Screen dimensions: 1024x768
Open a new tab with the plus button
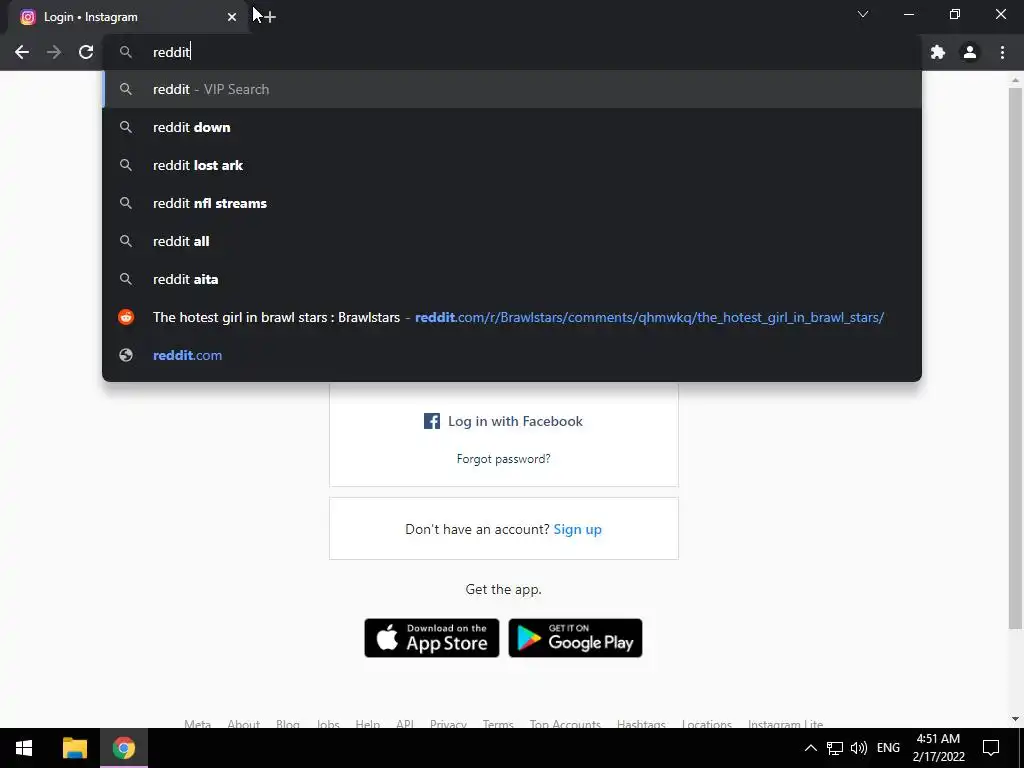pos(269,17)
